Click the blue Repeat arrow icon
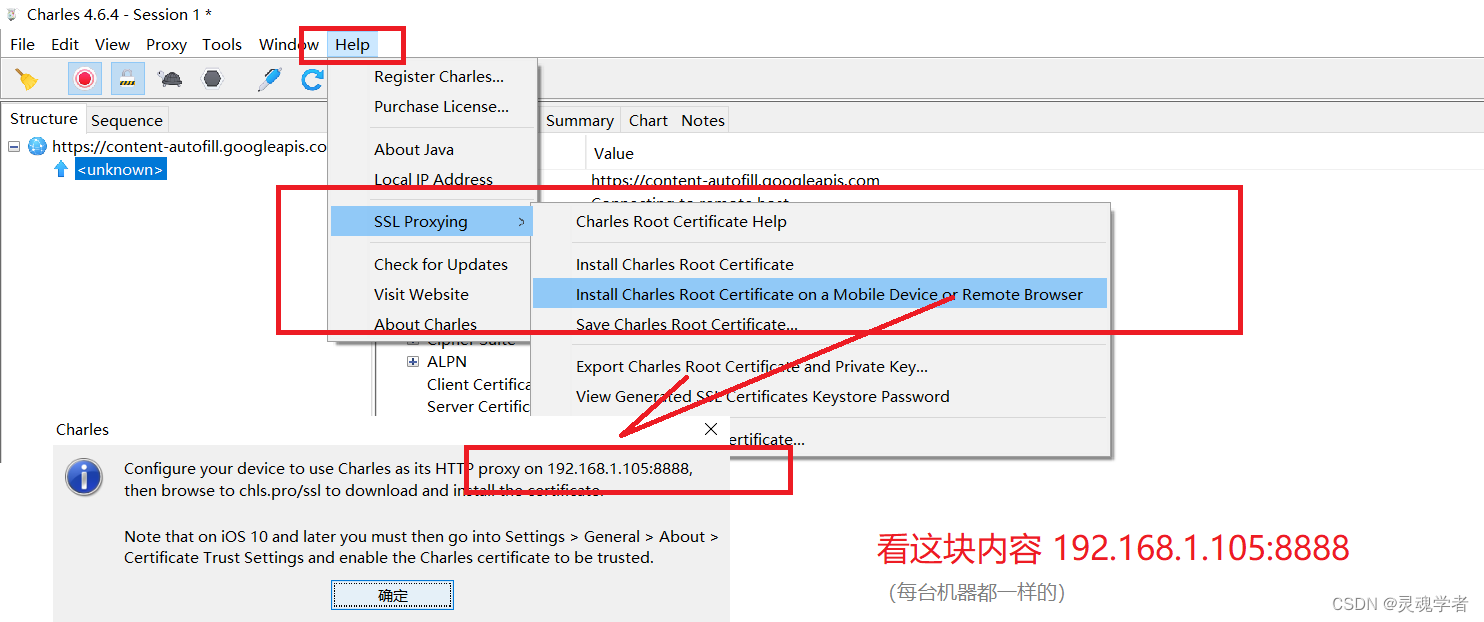 click(x=313, y=79)
